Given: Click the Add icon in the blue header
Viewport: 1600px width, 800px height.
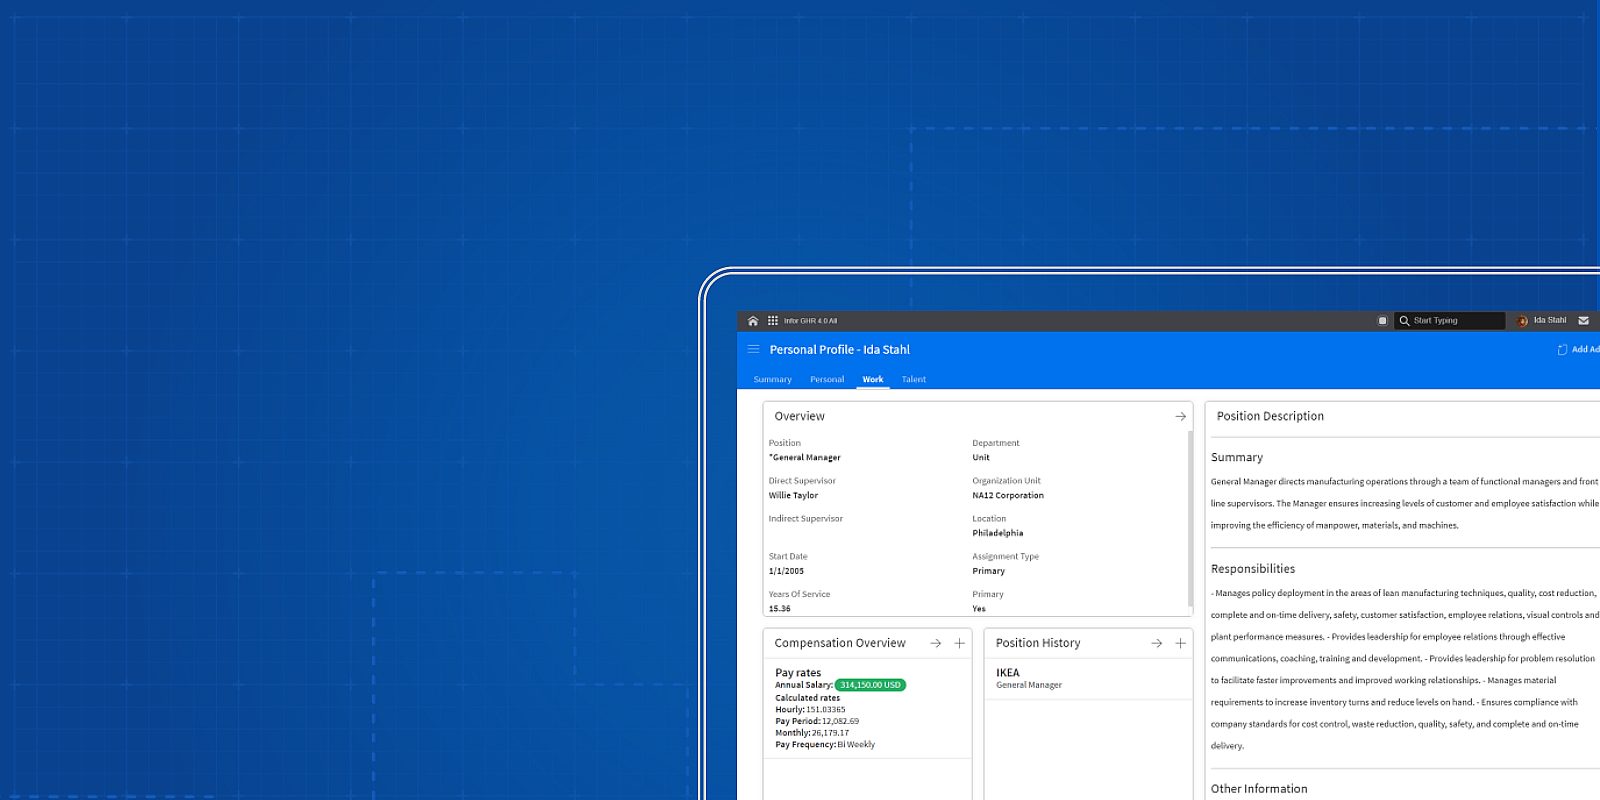Looking at the screenshot, I should (1562, 349).
